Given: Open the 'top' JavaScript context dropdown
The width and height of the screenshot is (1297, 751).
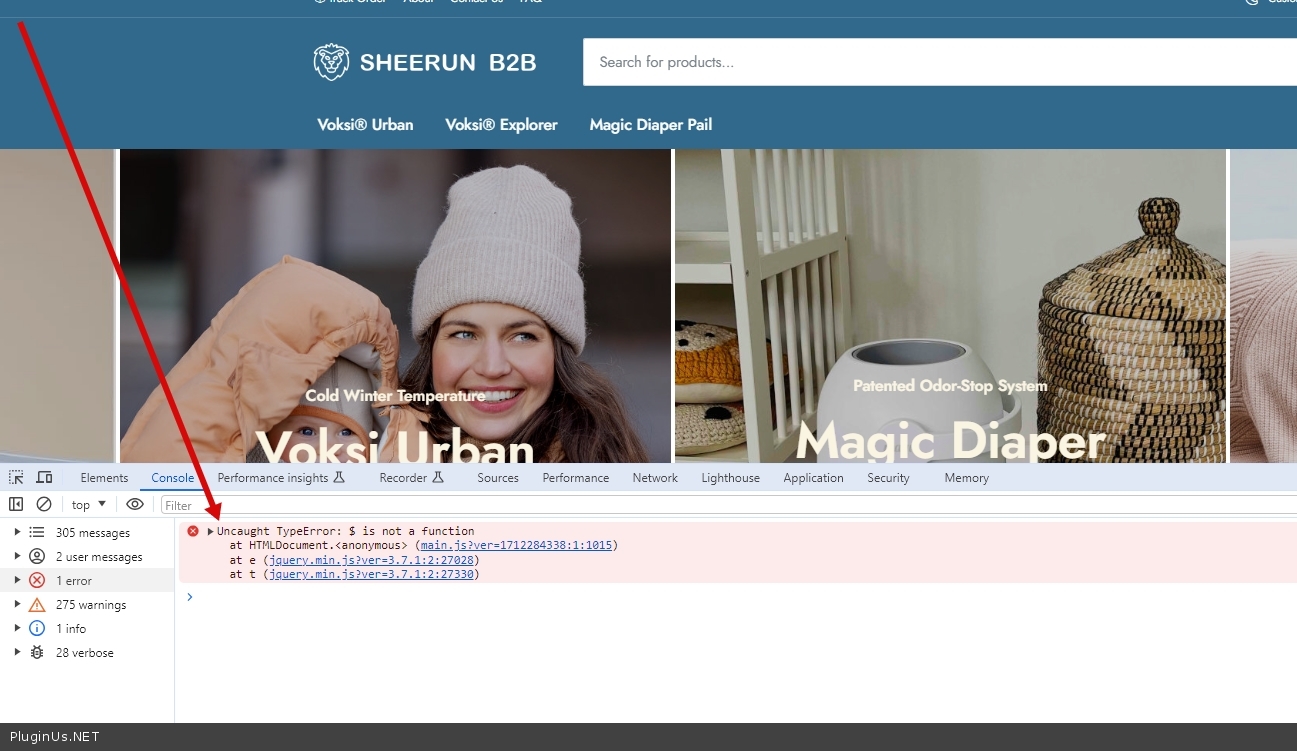Looking at the screenshot, I should (89, 505).
